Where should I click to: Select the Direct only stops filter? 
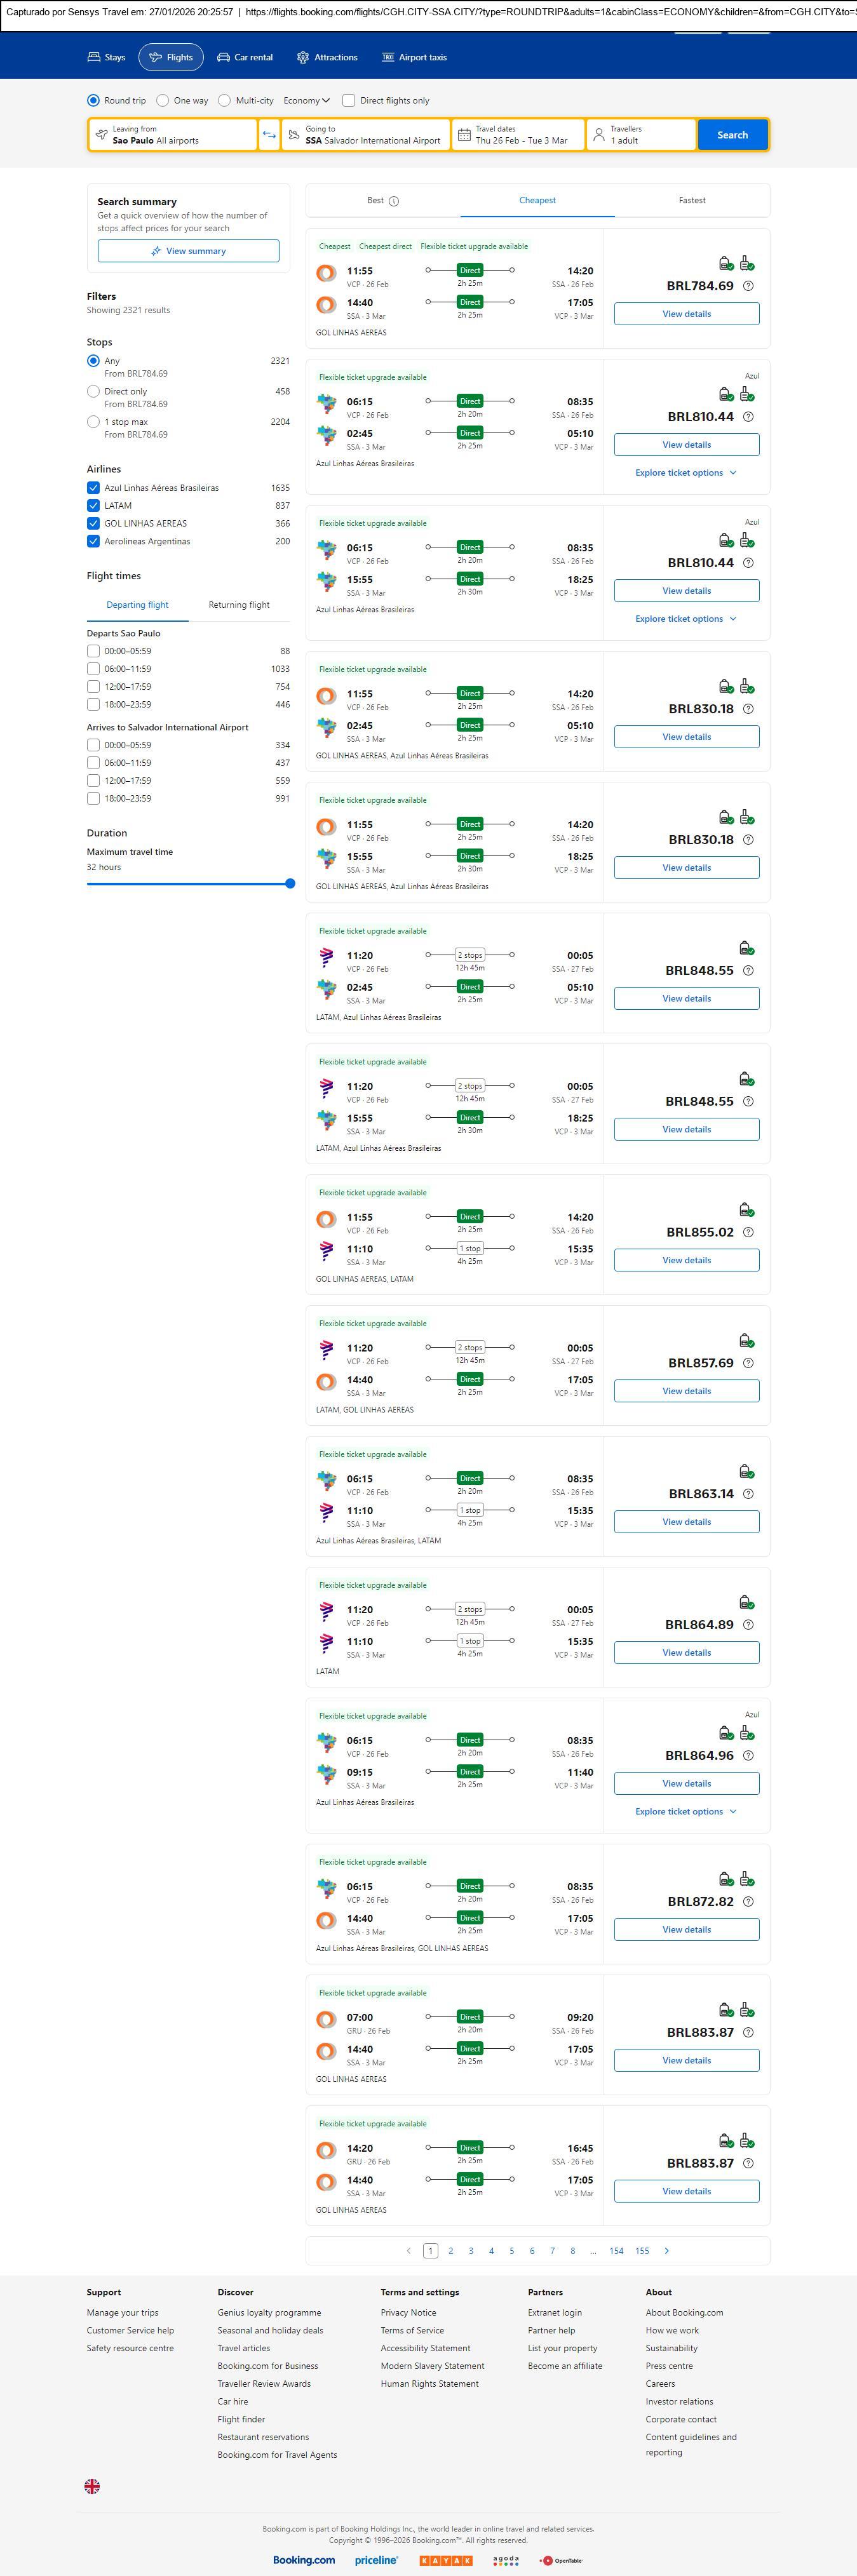pyautogui.click(x=93, y=392)
